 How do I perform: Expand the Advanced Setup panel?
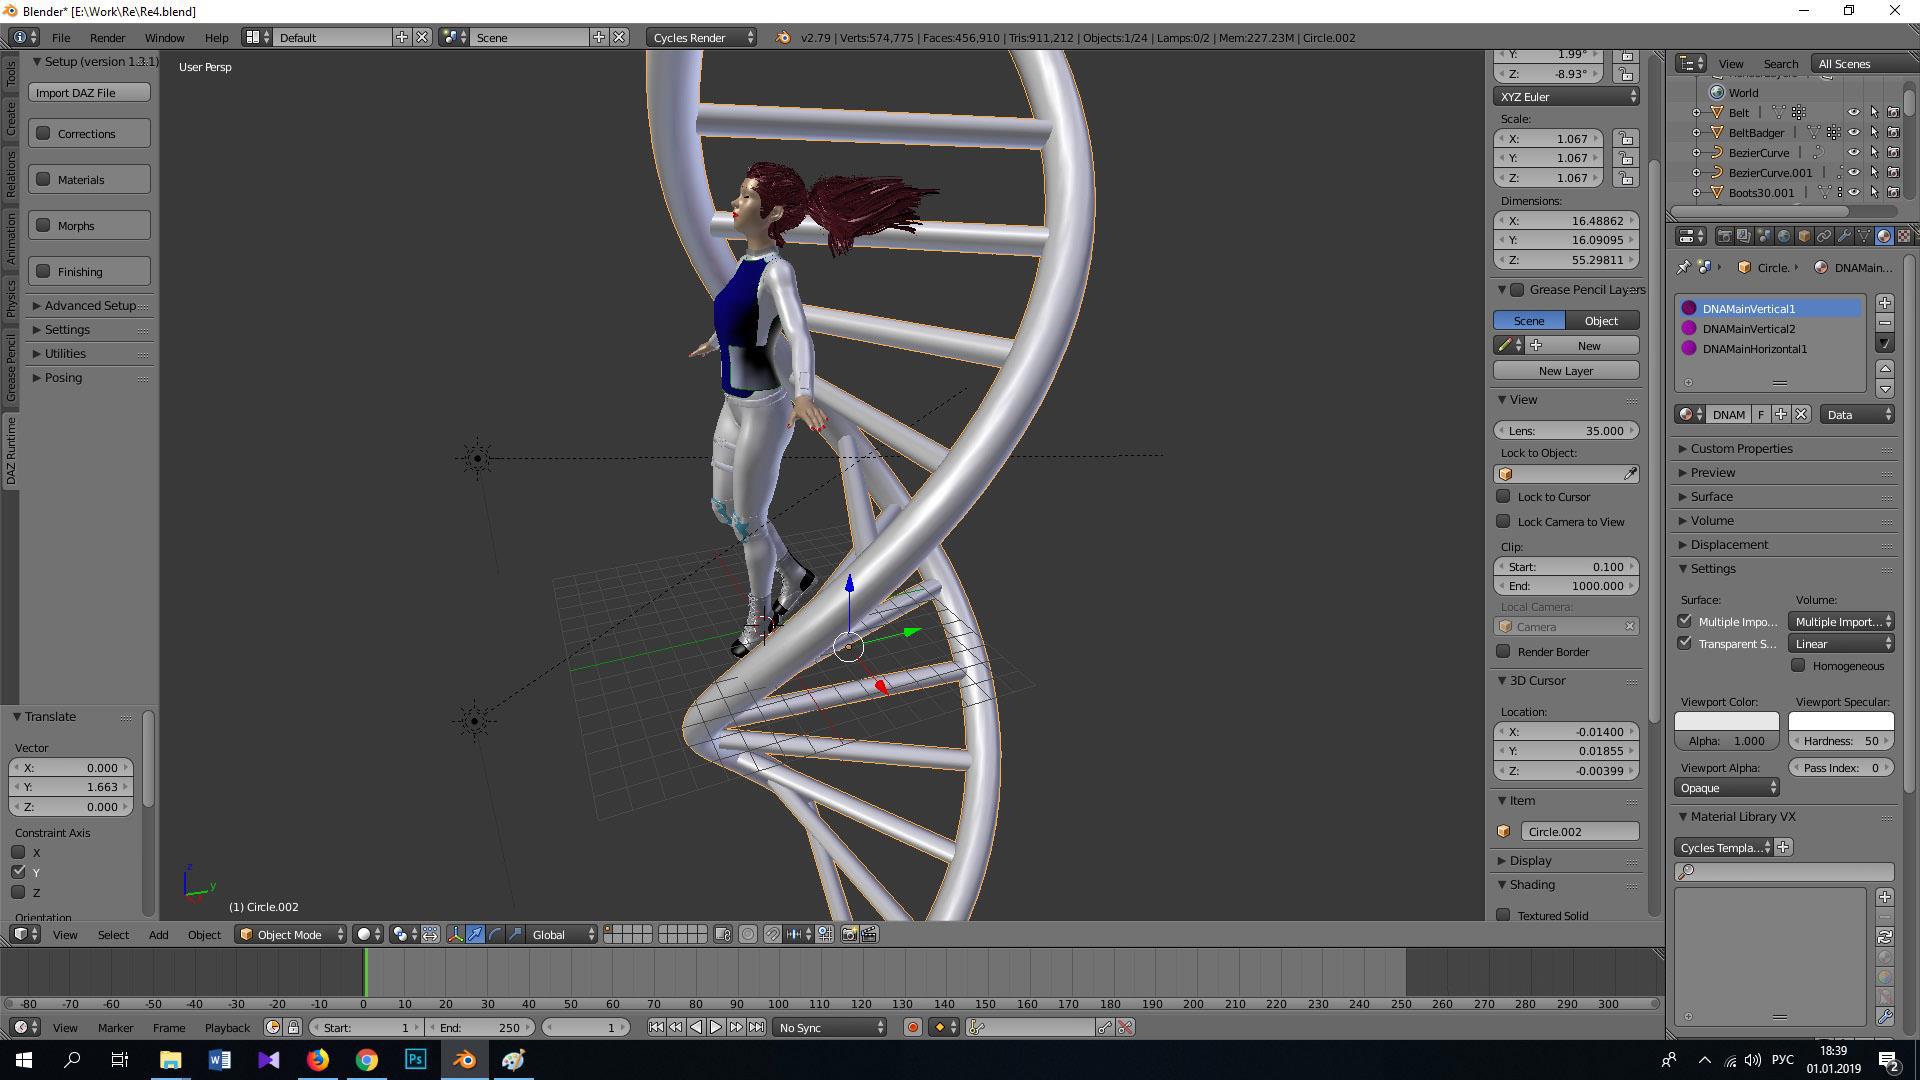click(x=88, y=305)
